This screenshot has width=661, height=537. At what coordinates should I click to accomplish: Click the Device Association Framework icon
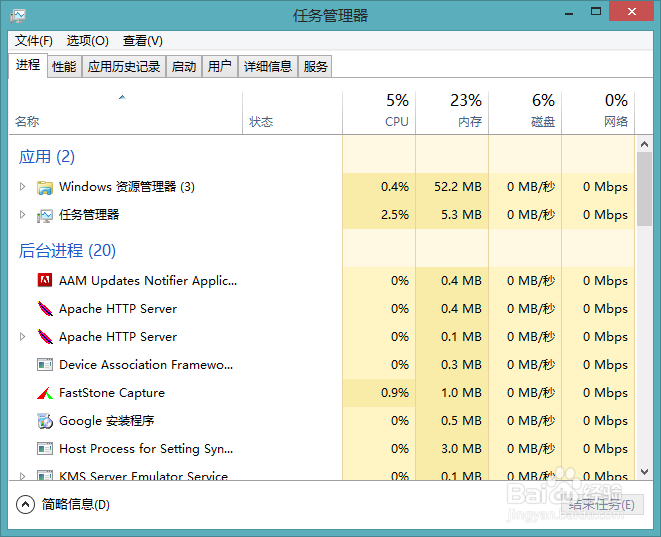pyautogui.click(x=45, y=365)
